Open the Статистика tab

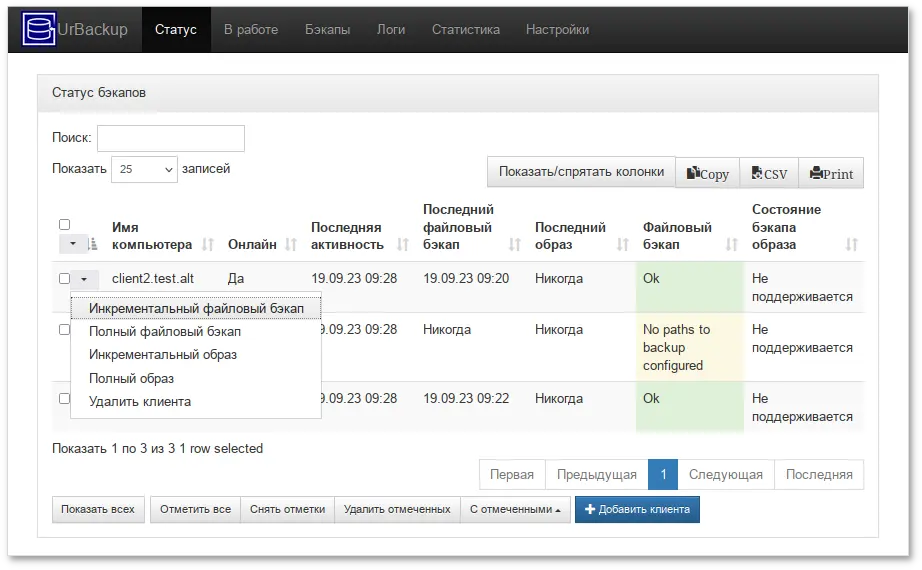point(466,29)
